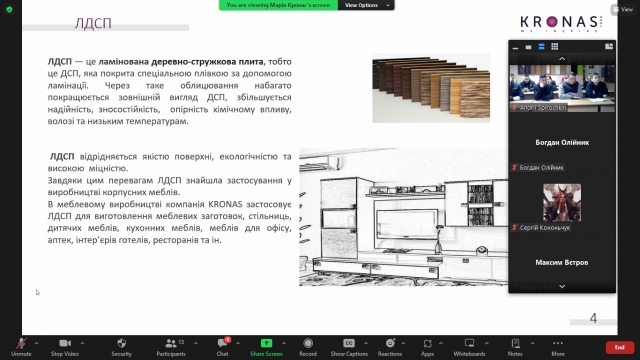Viewport: 640px width, 360px height.
Task: Turn on Show Captions
Action: 349,347
